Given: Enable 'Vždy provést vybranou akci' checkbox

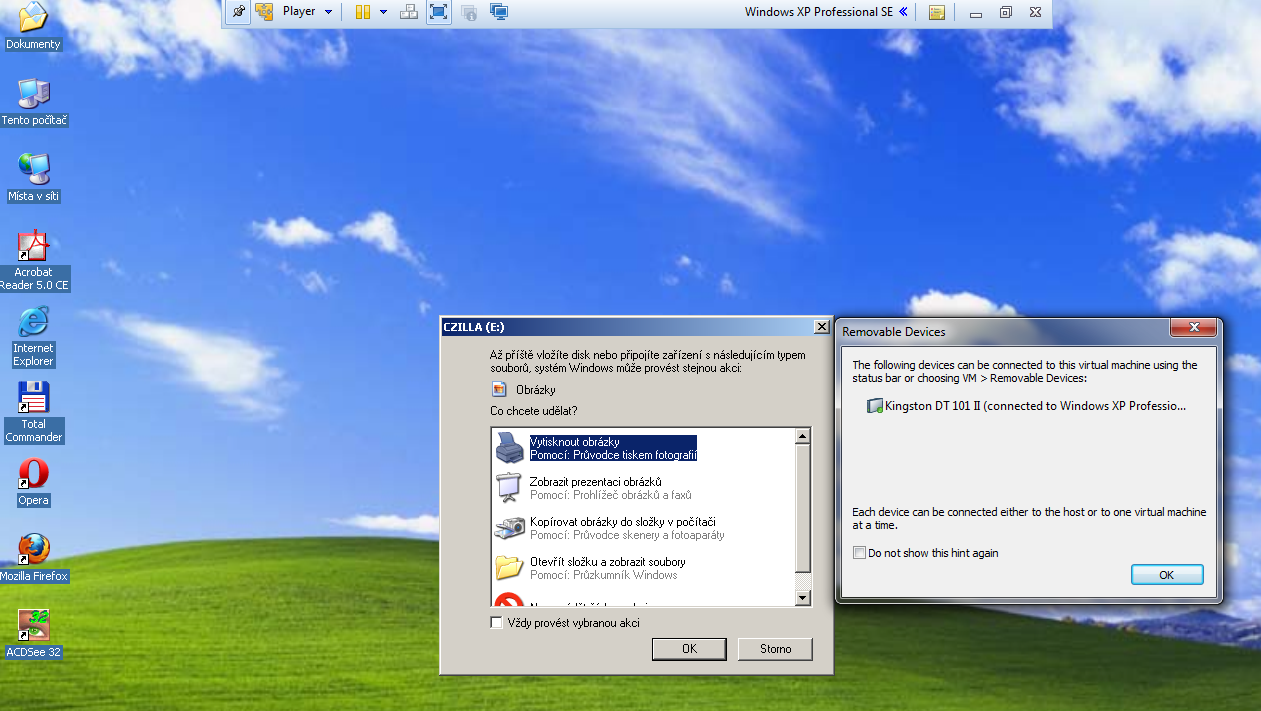Looking at the screenshot, I should [x=497, y=623].
